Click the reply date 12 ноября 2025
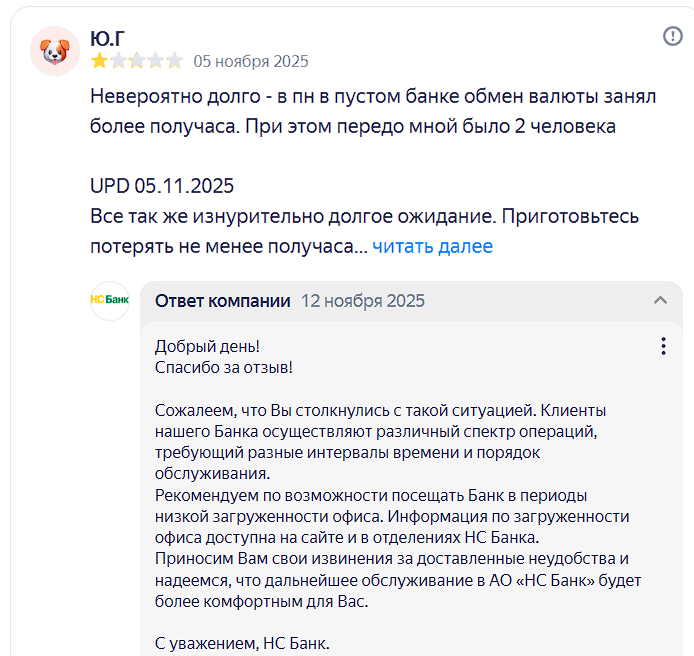The height and width of the screenshot is (656, 694). 362,301
